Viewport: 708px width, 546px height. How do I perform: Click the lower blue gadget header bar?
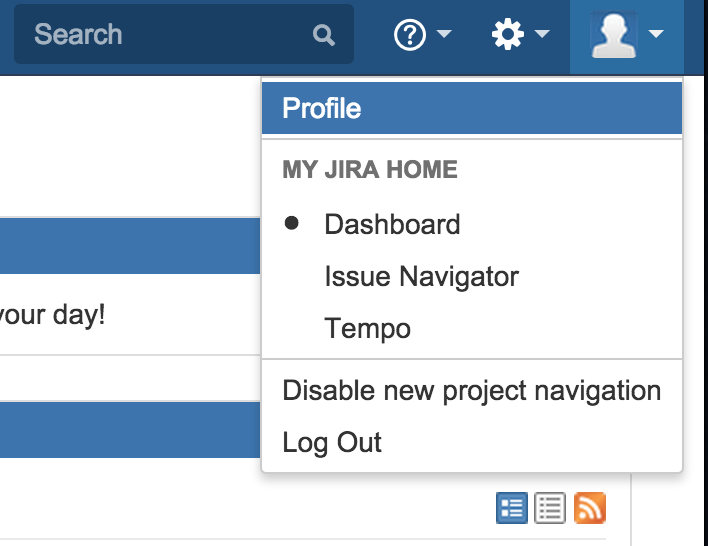tap(130, 430)
